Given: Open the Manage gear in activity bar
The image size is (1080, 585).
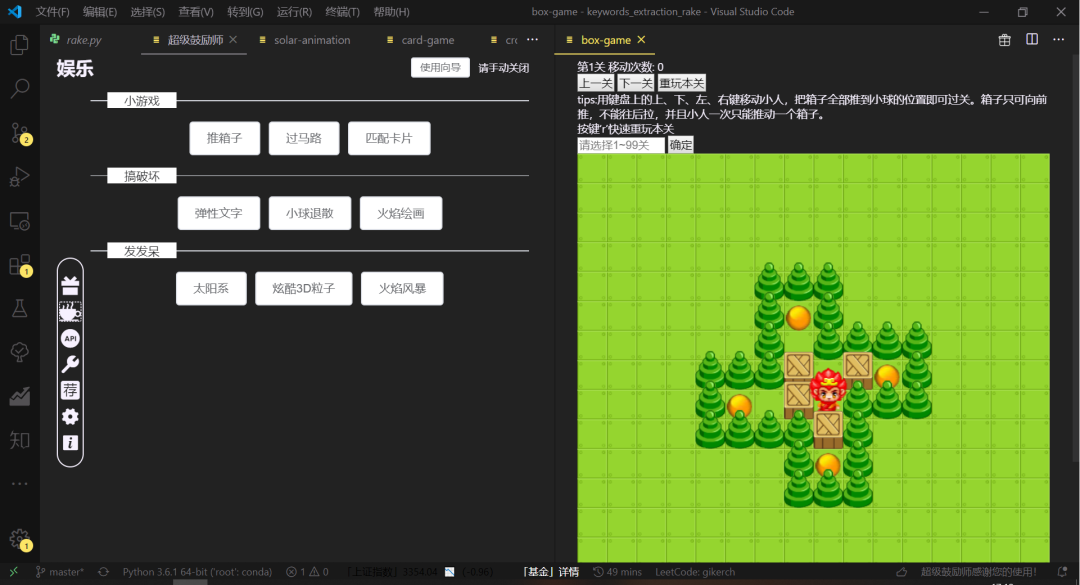Looking at the screenshot, I should [19, 538].
